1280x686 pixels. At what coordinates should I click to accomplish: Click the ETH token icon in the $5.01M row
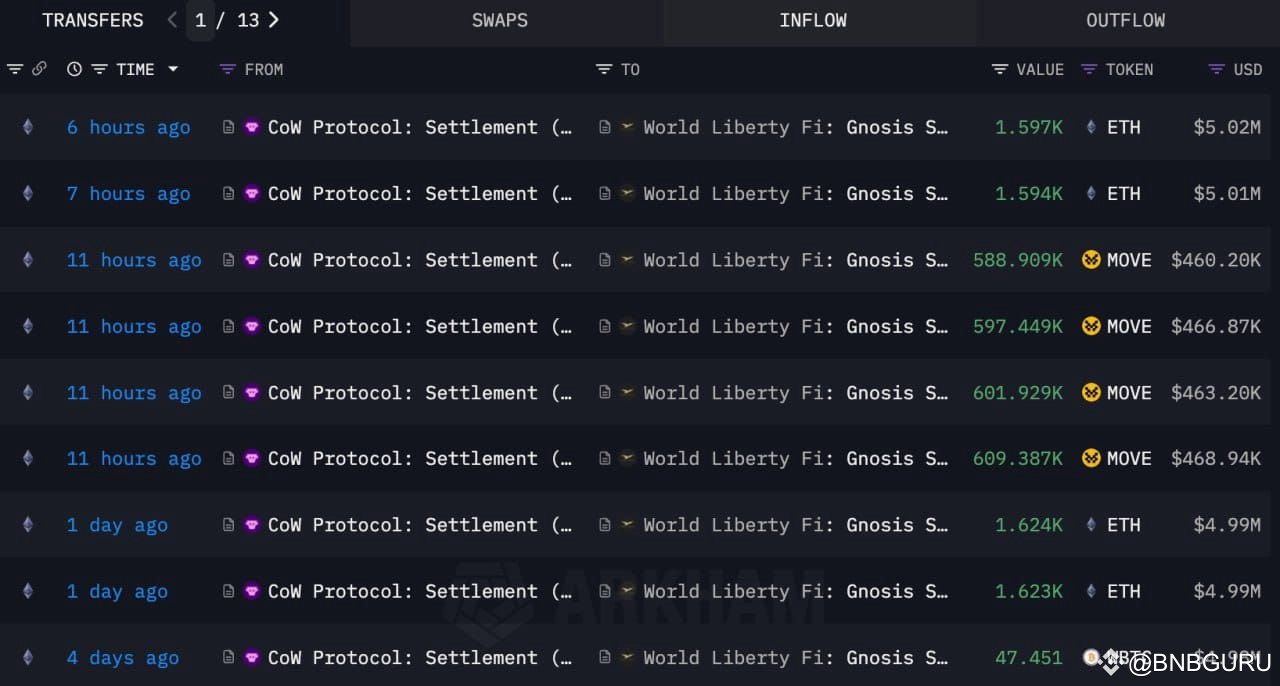[x=1091, y=193]
